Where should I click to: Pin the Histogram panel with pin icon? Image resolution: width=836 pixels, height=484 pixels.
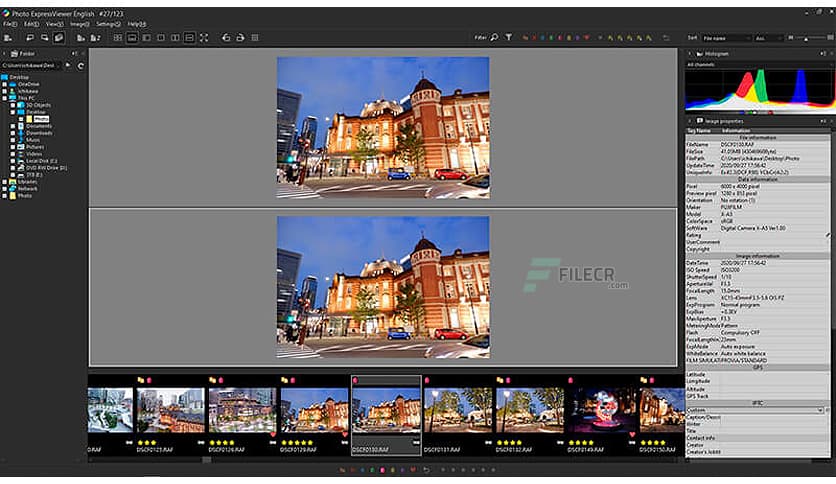coord(823,54)
